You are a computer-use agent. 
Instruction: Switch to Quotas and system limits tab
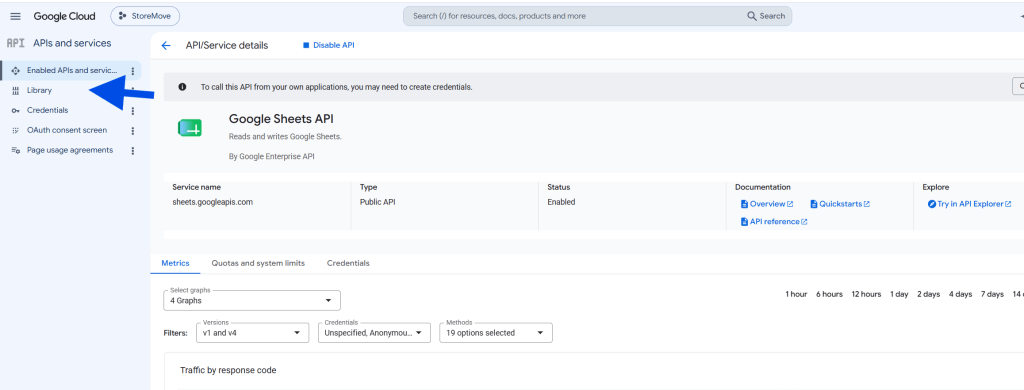(x=258, y=263)
